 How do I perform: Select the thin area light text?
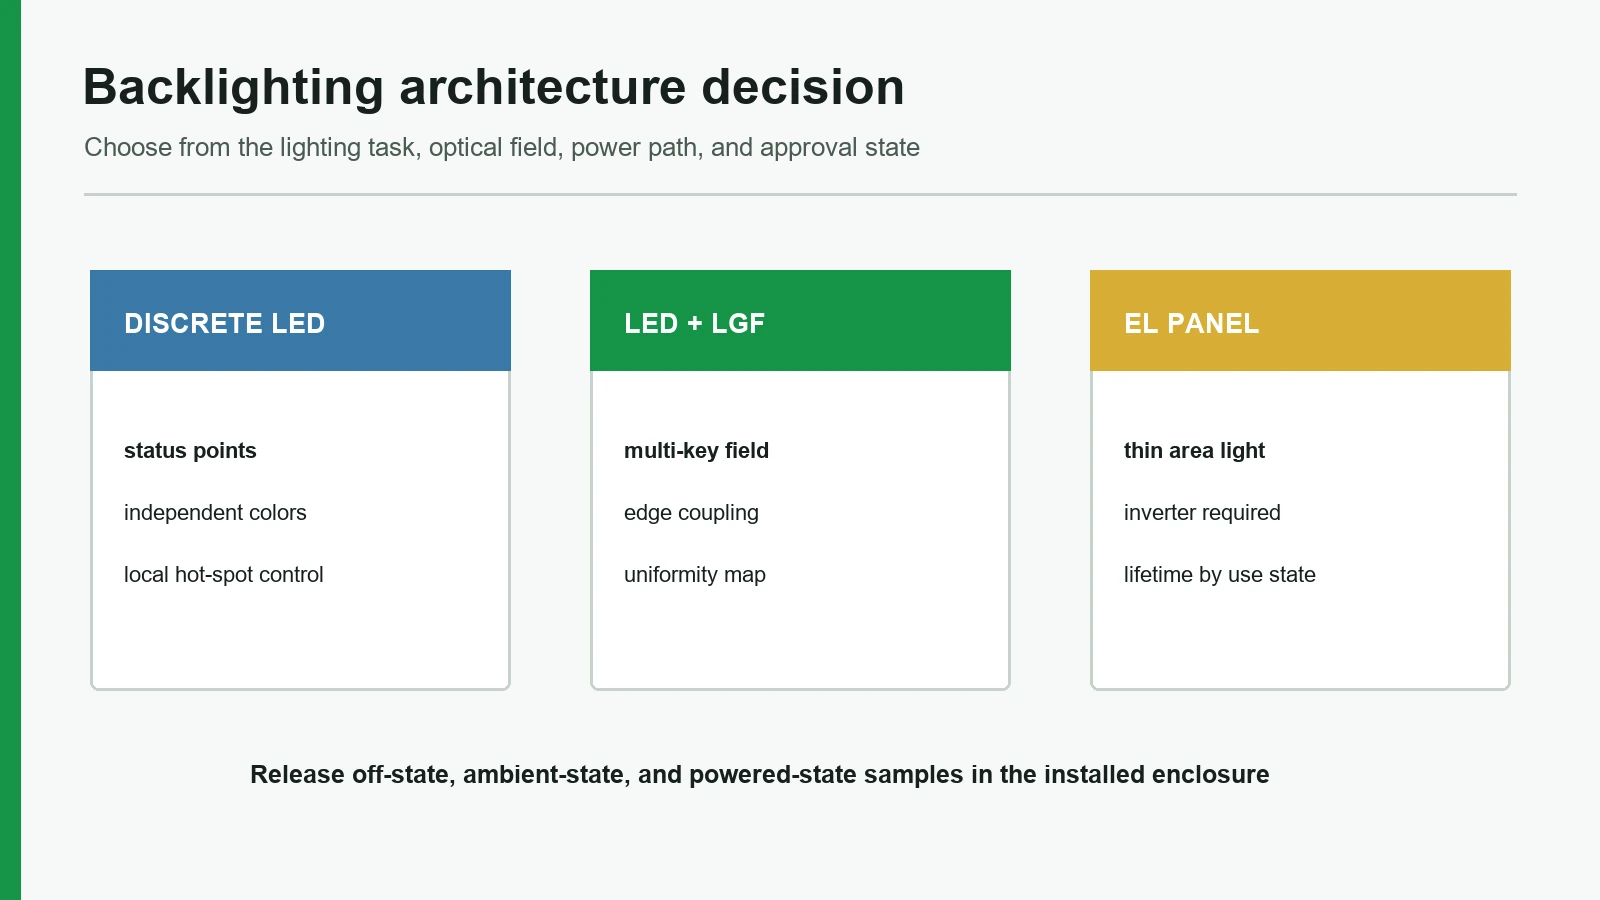1194,451
